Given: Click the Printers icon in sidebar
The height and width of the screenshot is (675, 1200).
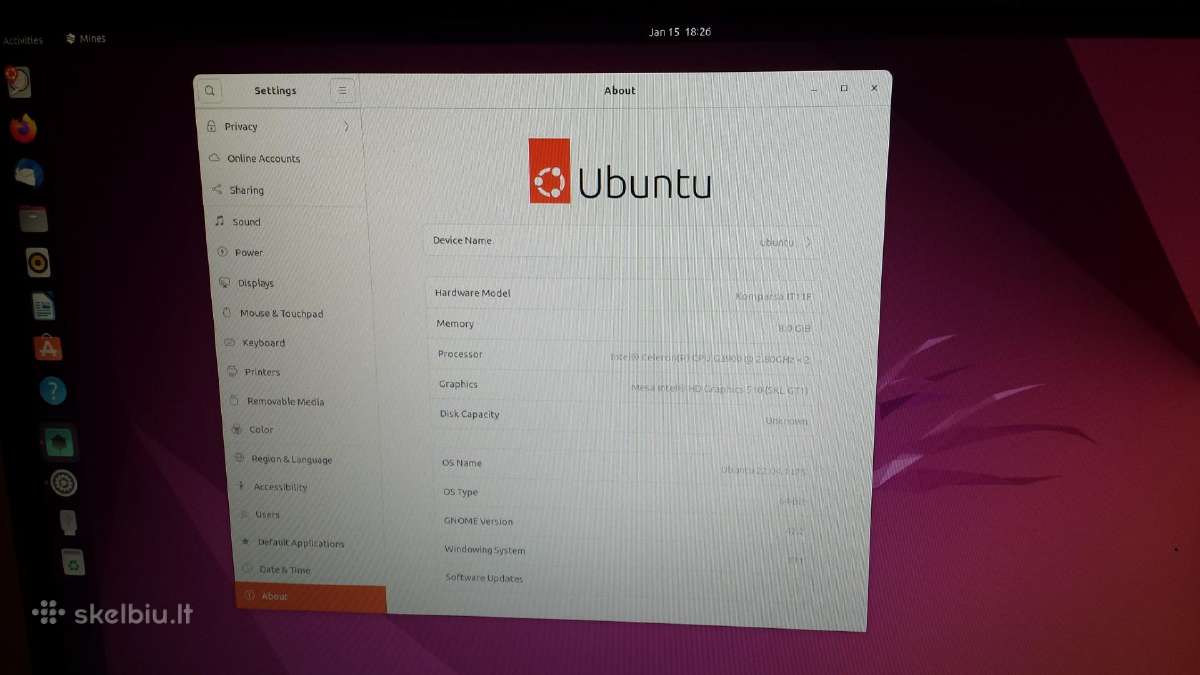Looking at the screenshot, I should (x=232, y=371).
